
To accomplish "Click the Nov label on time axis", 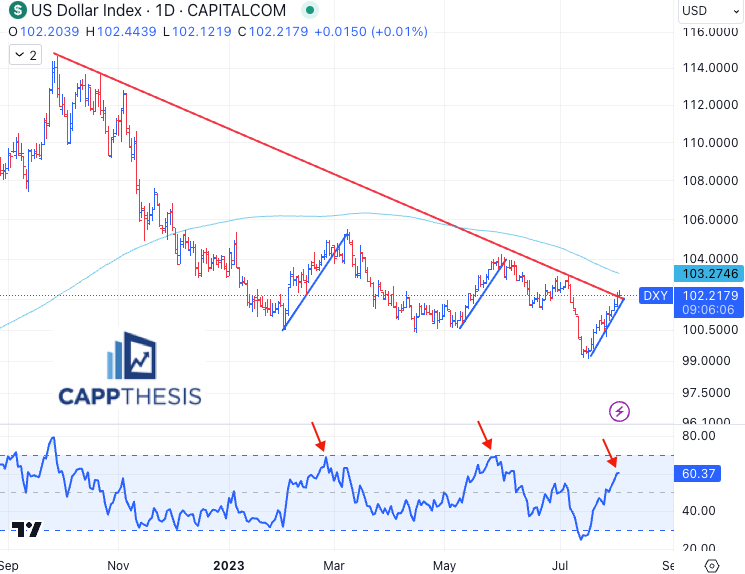I will 119,564.
